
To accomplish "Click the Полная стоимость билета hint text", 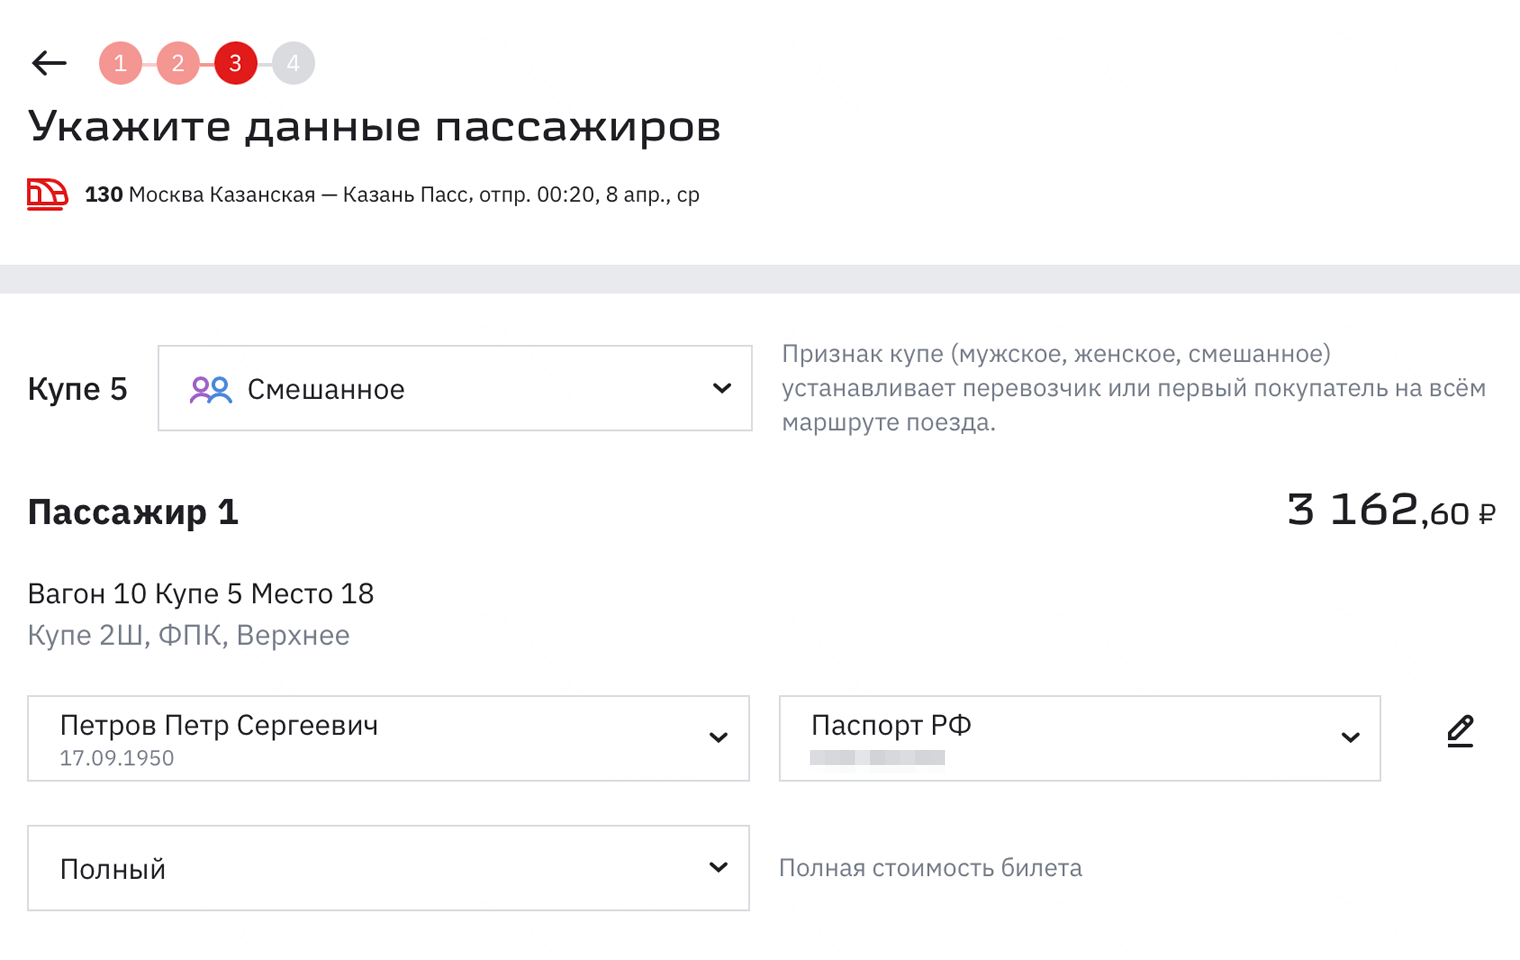I will (x=930, y=868).
